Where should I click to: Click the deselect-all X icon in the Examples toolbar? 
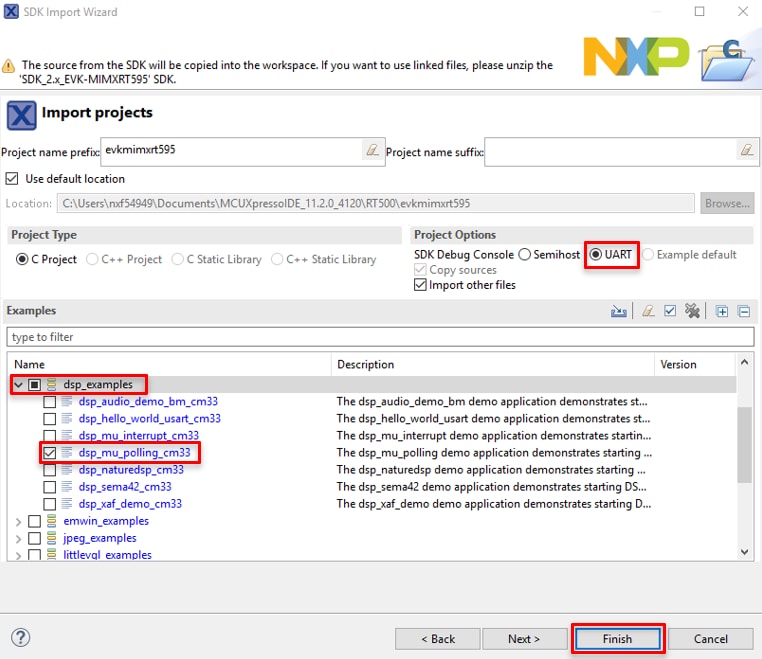click(692, 311)
